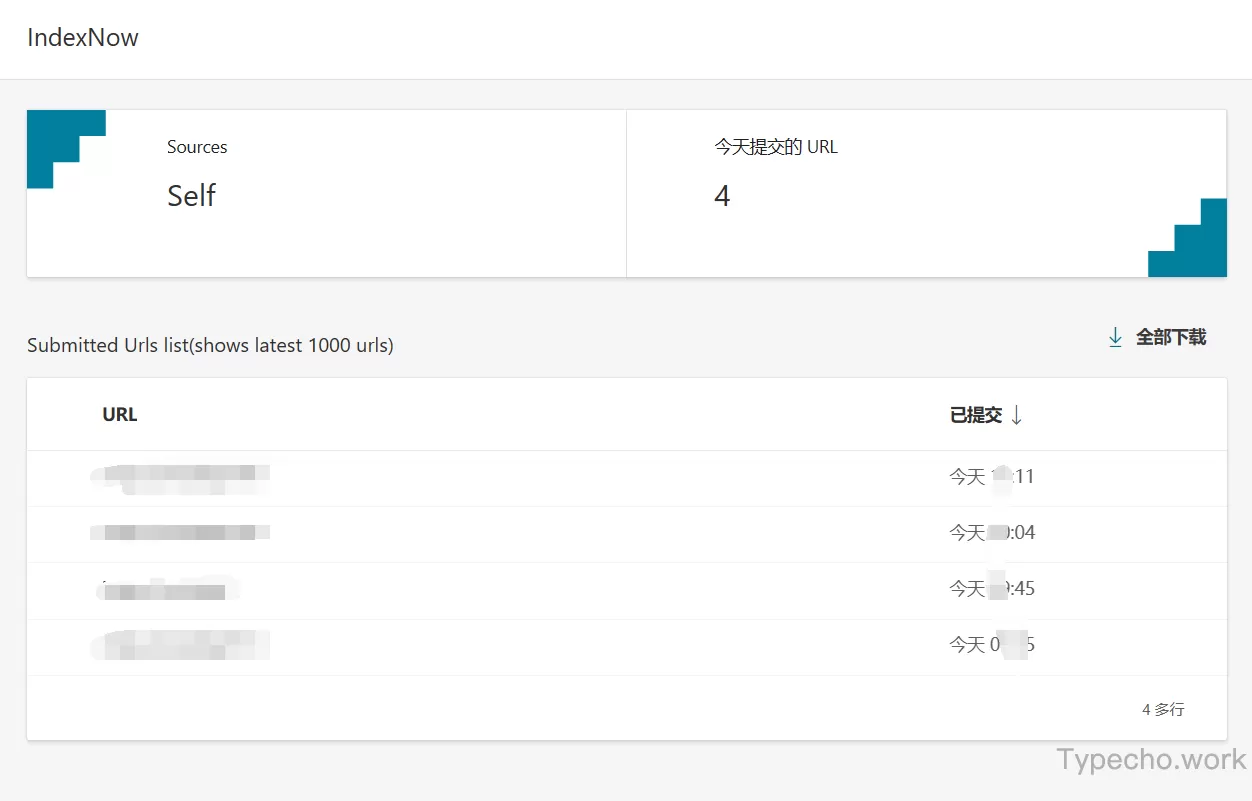
Task: Open the blurred URL in the :04 row
Action: tap(180, 533)
